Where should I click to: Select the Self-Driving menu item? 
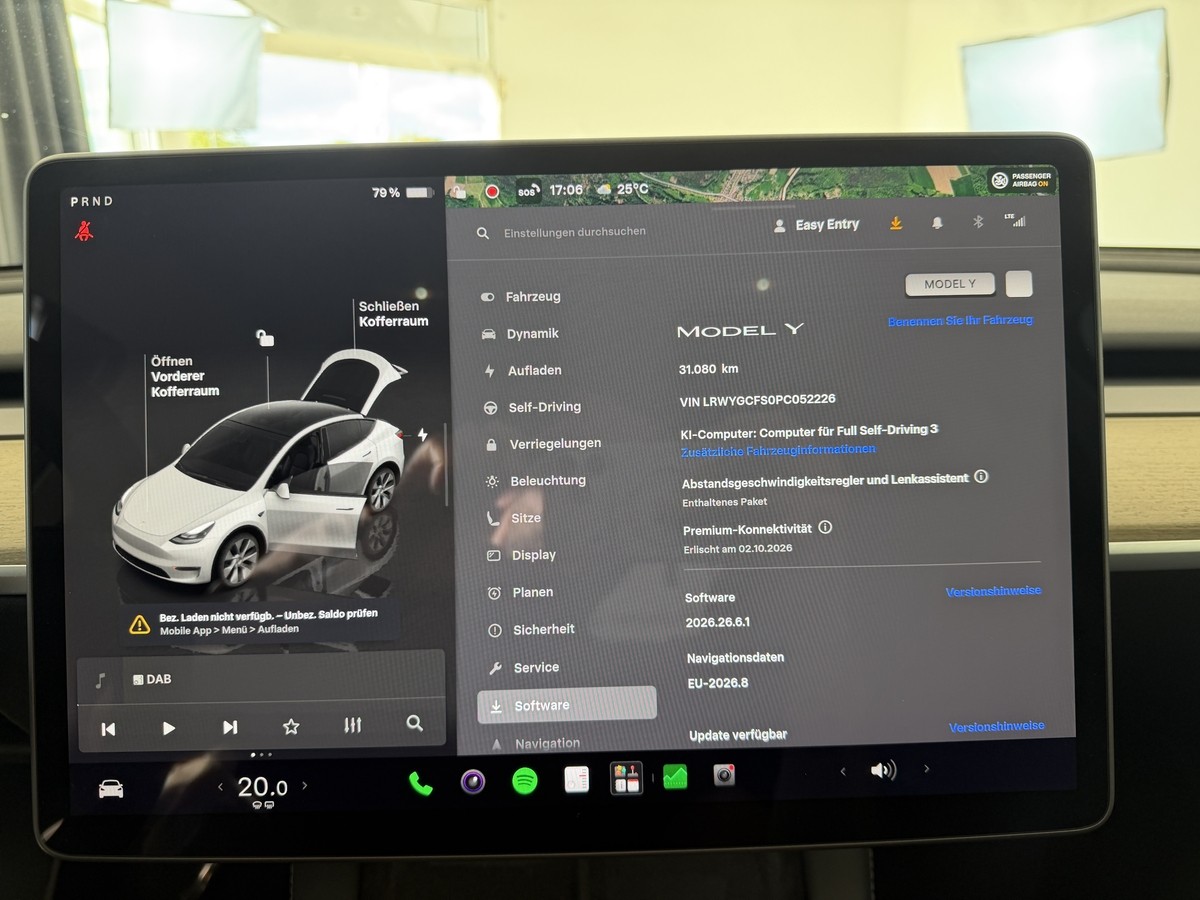(532, 407)
